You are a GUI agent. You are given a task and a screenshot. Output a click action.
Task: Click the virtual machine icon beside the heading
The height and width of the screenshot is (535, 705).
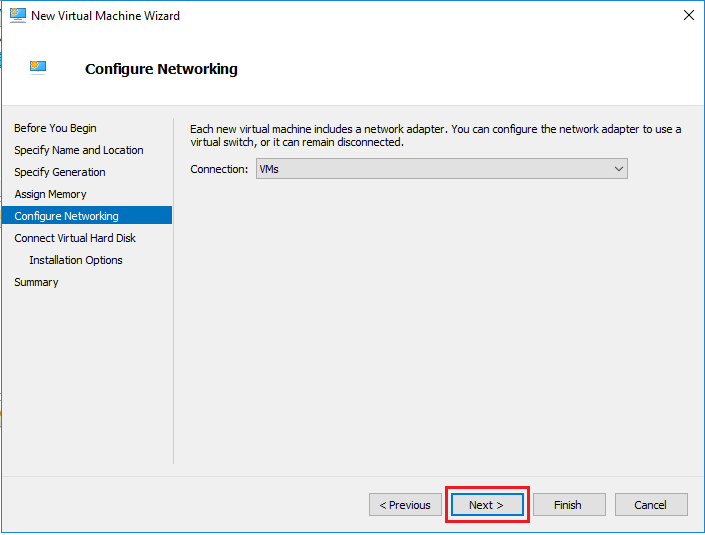point(38,68)
